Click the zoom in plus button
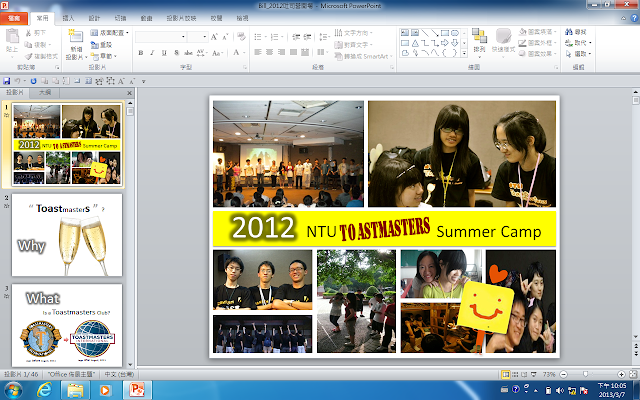This screenshot has height=400, width=640. [x=621, y=374]
